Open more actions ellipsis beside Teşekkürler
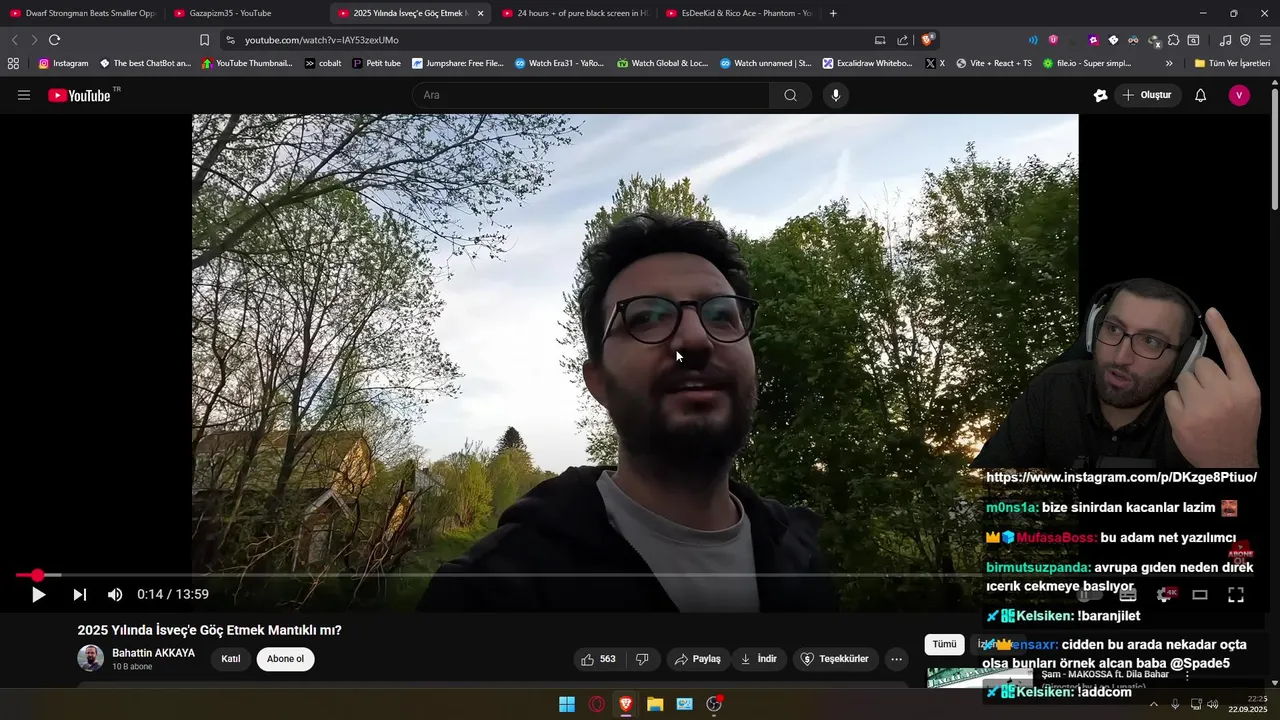The image size is (1280, 720). [x=896, y=659]
